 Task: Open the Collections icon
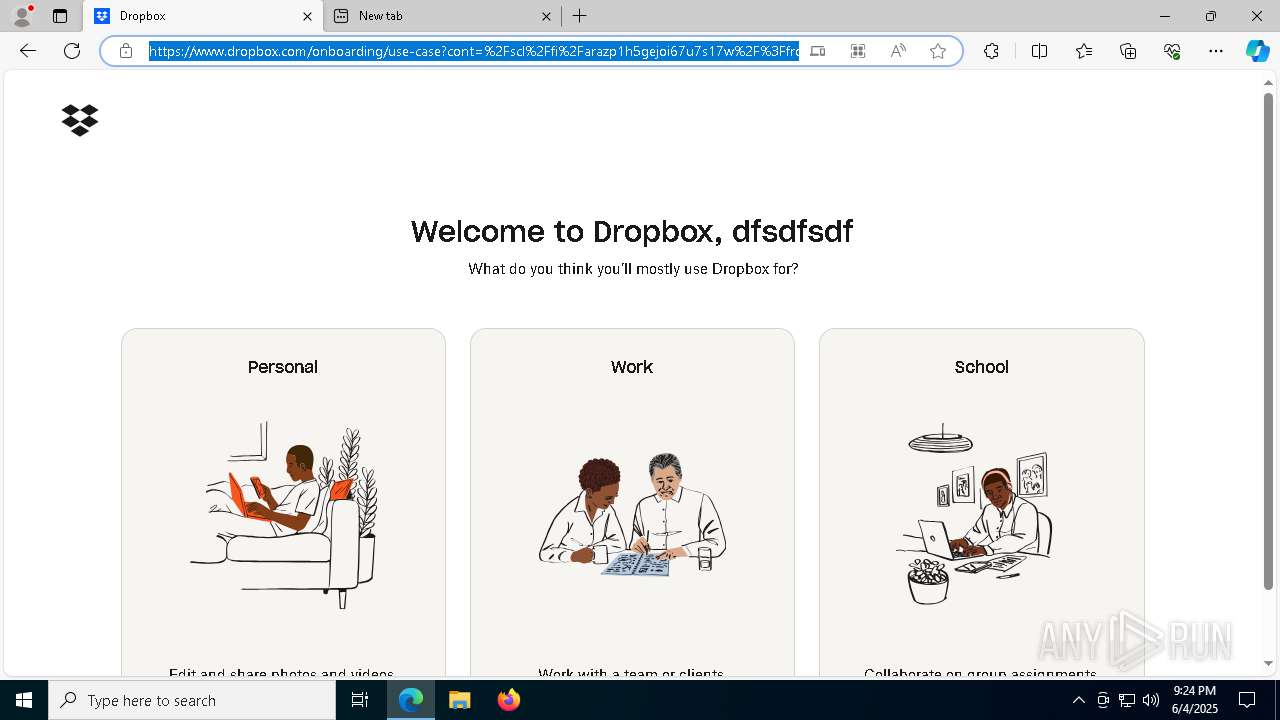coord(1128,51)
